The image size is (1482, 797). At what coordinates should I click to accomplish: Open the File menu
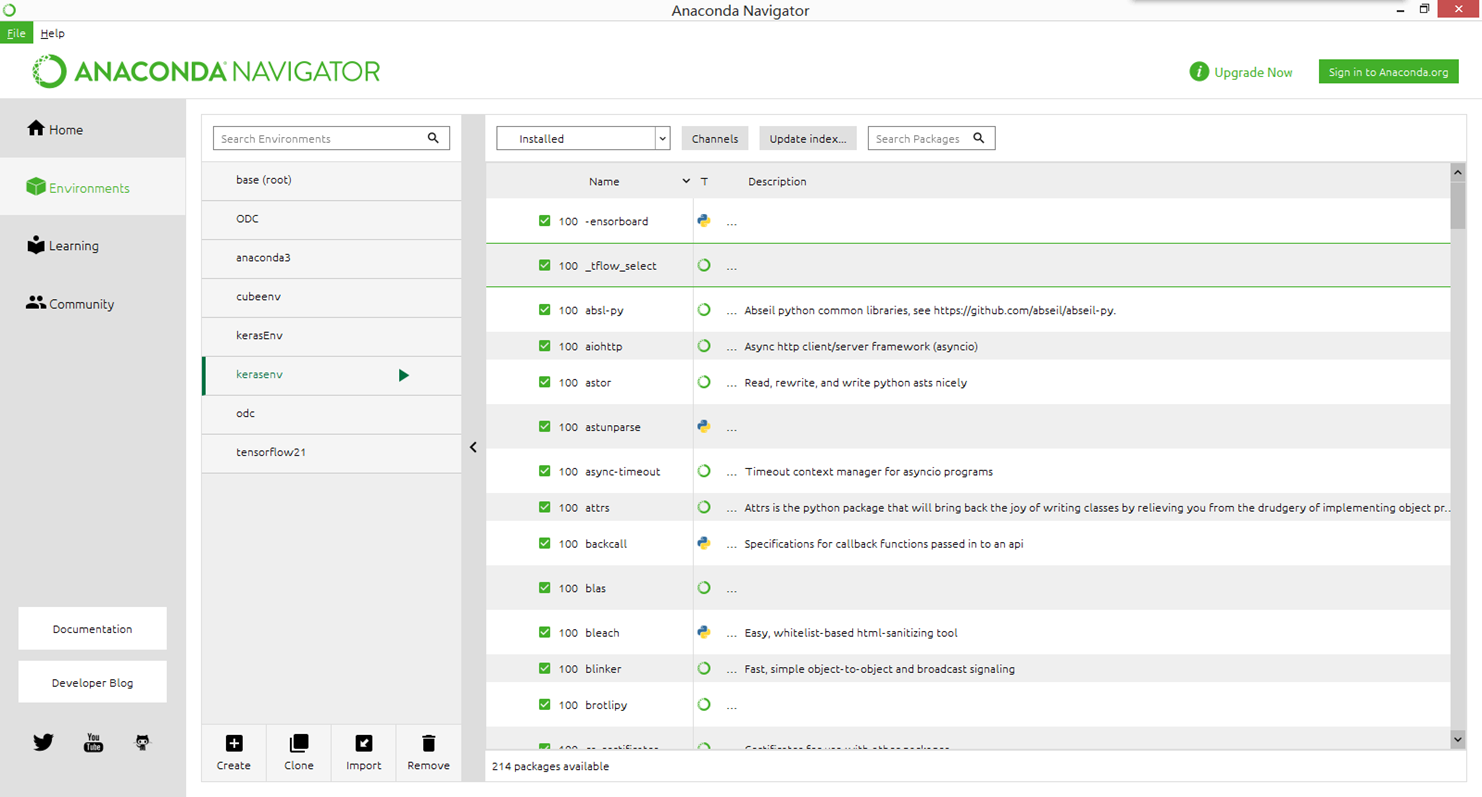coord(16,33)
